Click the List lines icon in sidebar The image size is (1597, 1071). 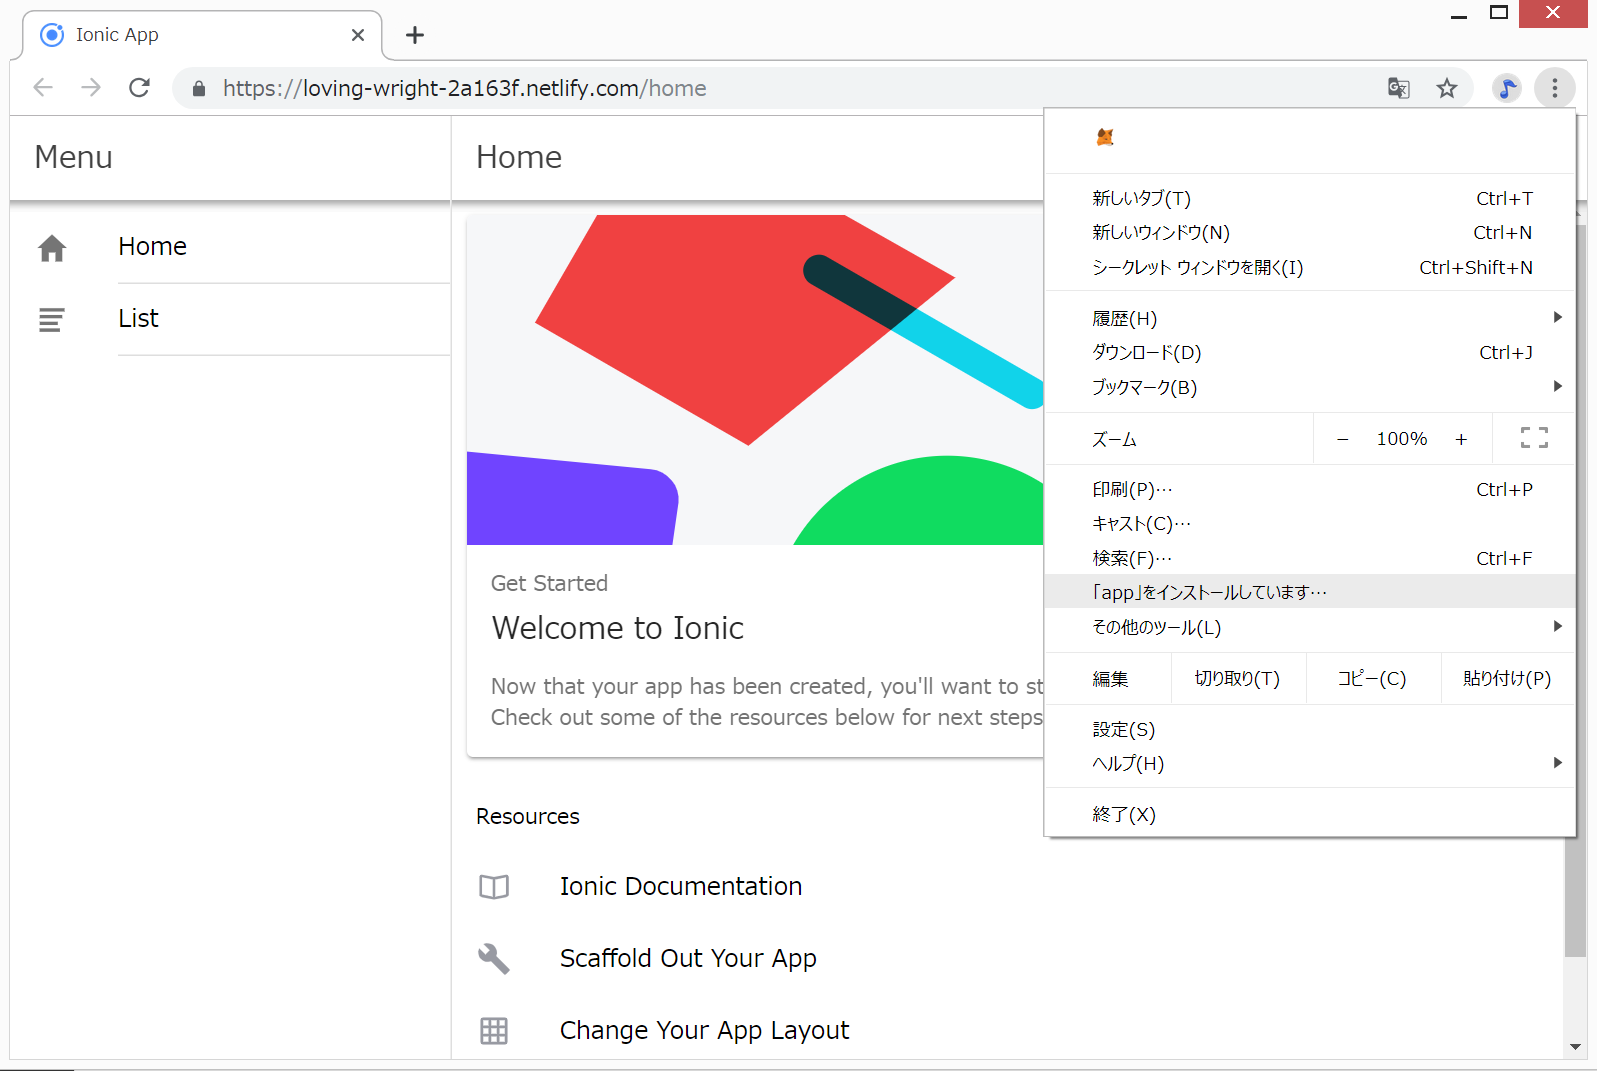coord(52,319)
